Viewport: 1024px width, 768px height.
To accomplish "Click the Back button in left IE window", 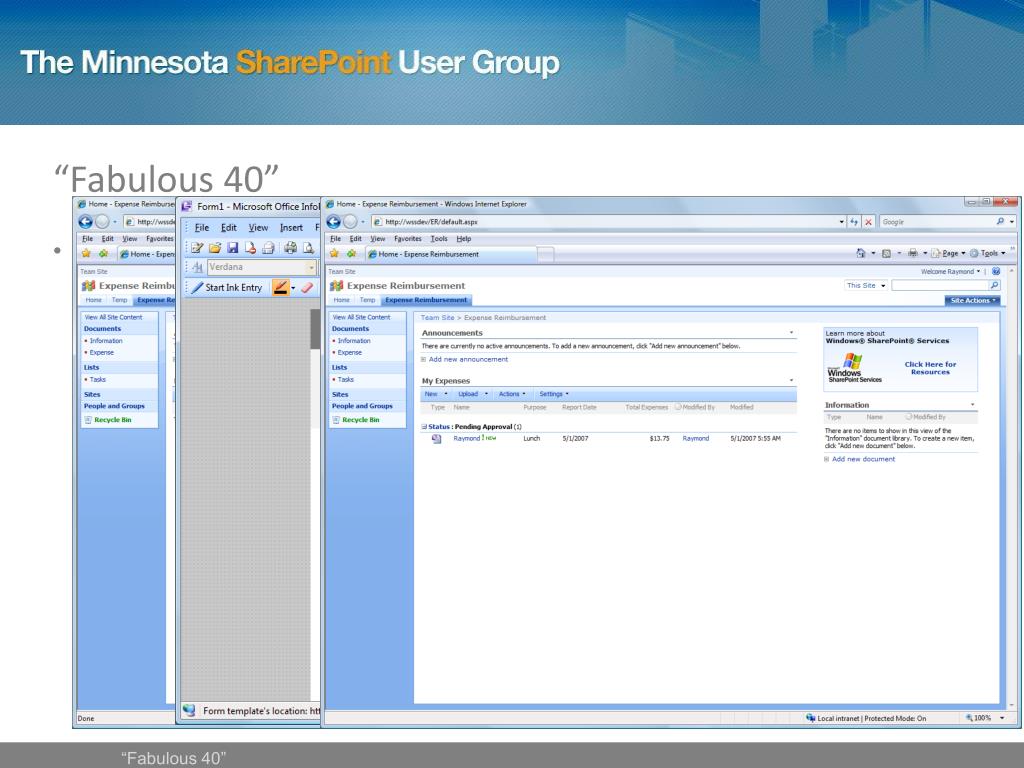I will click(x=85, y=222).
